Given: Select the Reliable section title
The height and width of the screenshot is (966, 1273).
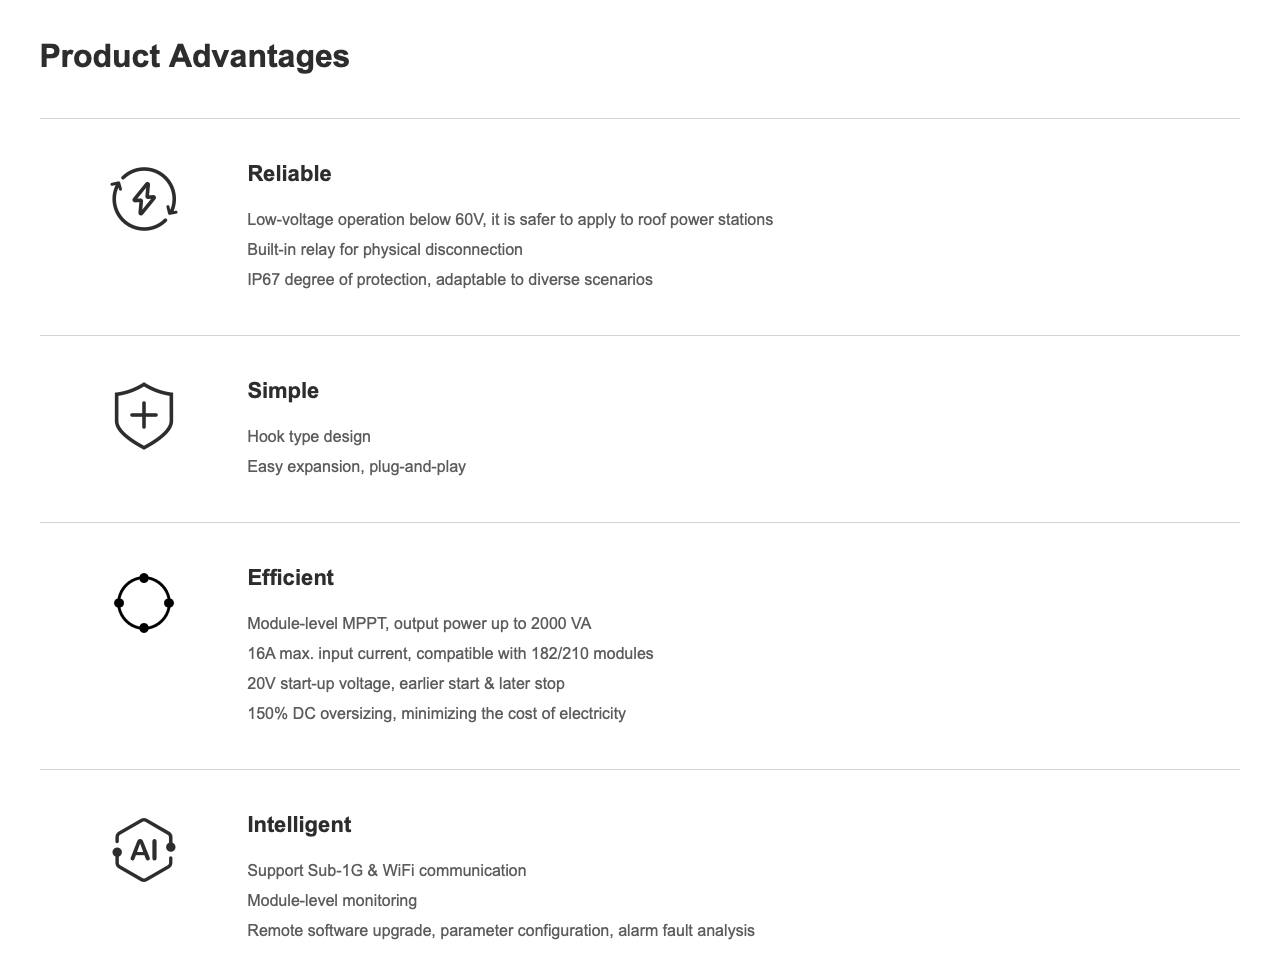Looking at the screenshot, I should [x=289, y=174].
